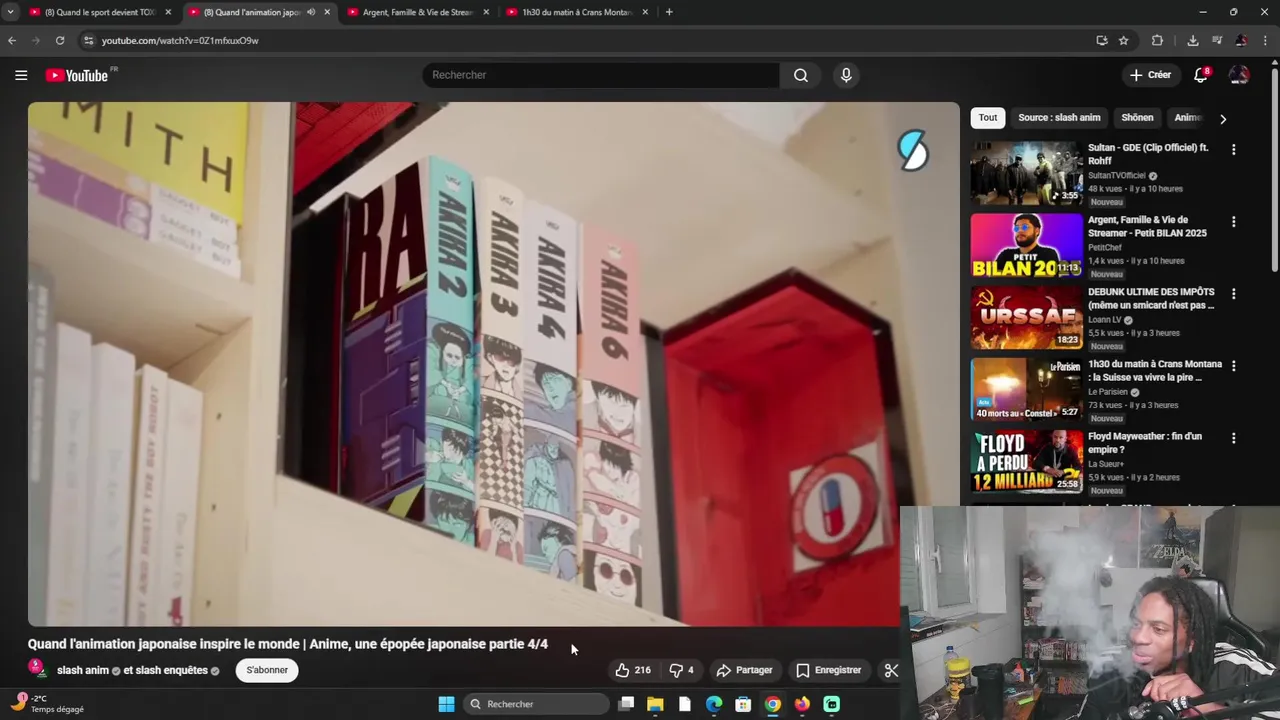Screen dimensions: 1280x720
Task: Click the Créer button
Action: pyautogui.click(x=1150, y=75)
